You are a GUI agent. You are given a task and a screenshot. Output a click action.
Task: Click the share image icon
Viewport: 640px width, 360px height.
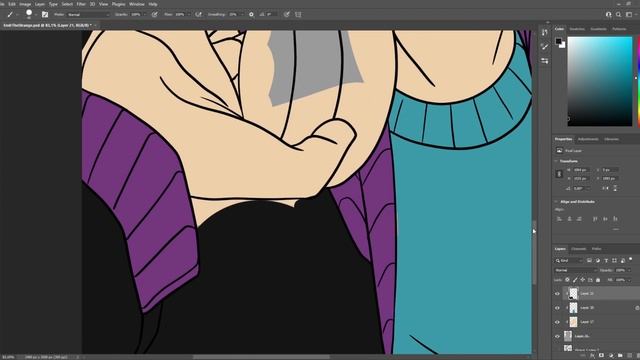point(609,14)
